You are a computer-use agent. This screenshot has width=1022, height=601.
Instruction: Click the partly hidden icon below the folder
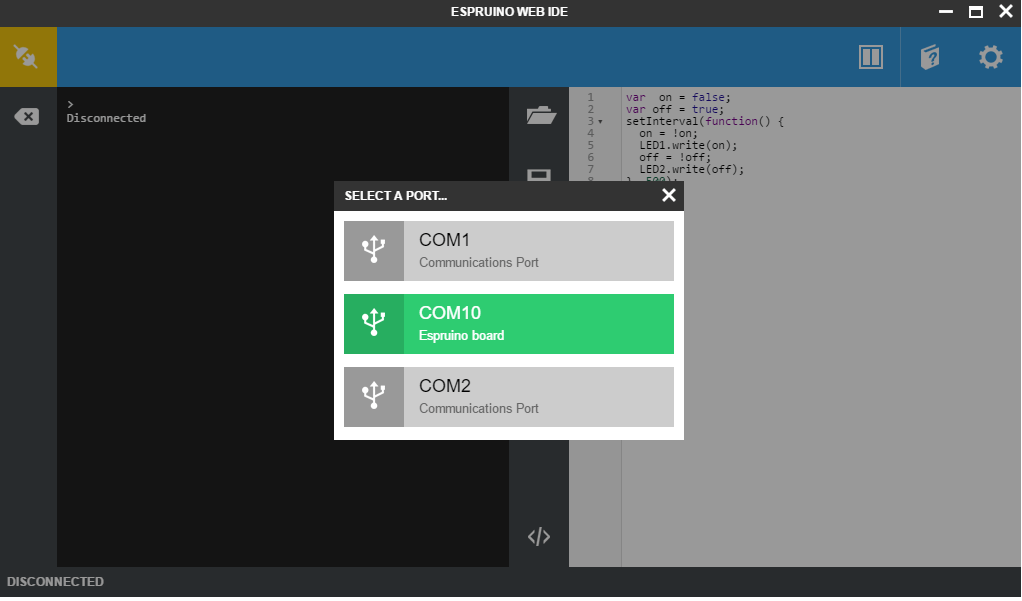pos(538,175)
